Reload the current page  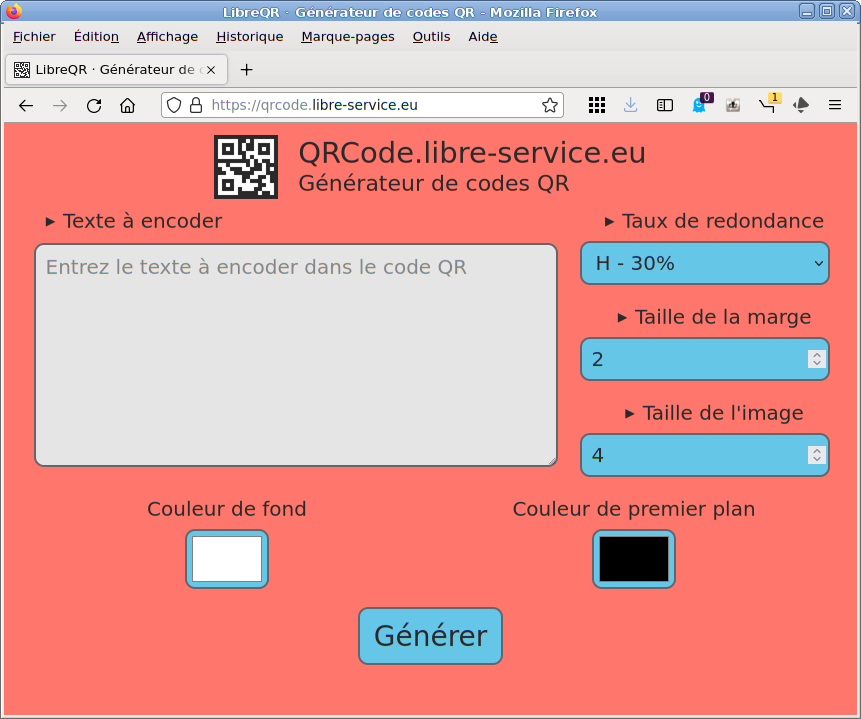coord(94,105)
